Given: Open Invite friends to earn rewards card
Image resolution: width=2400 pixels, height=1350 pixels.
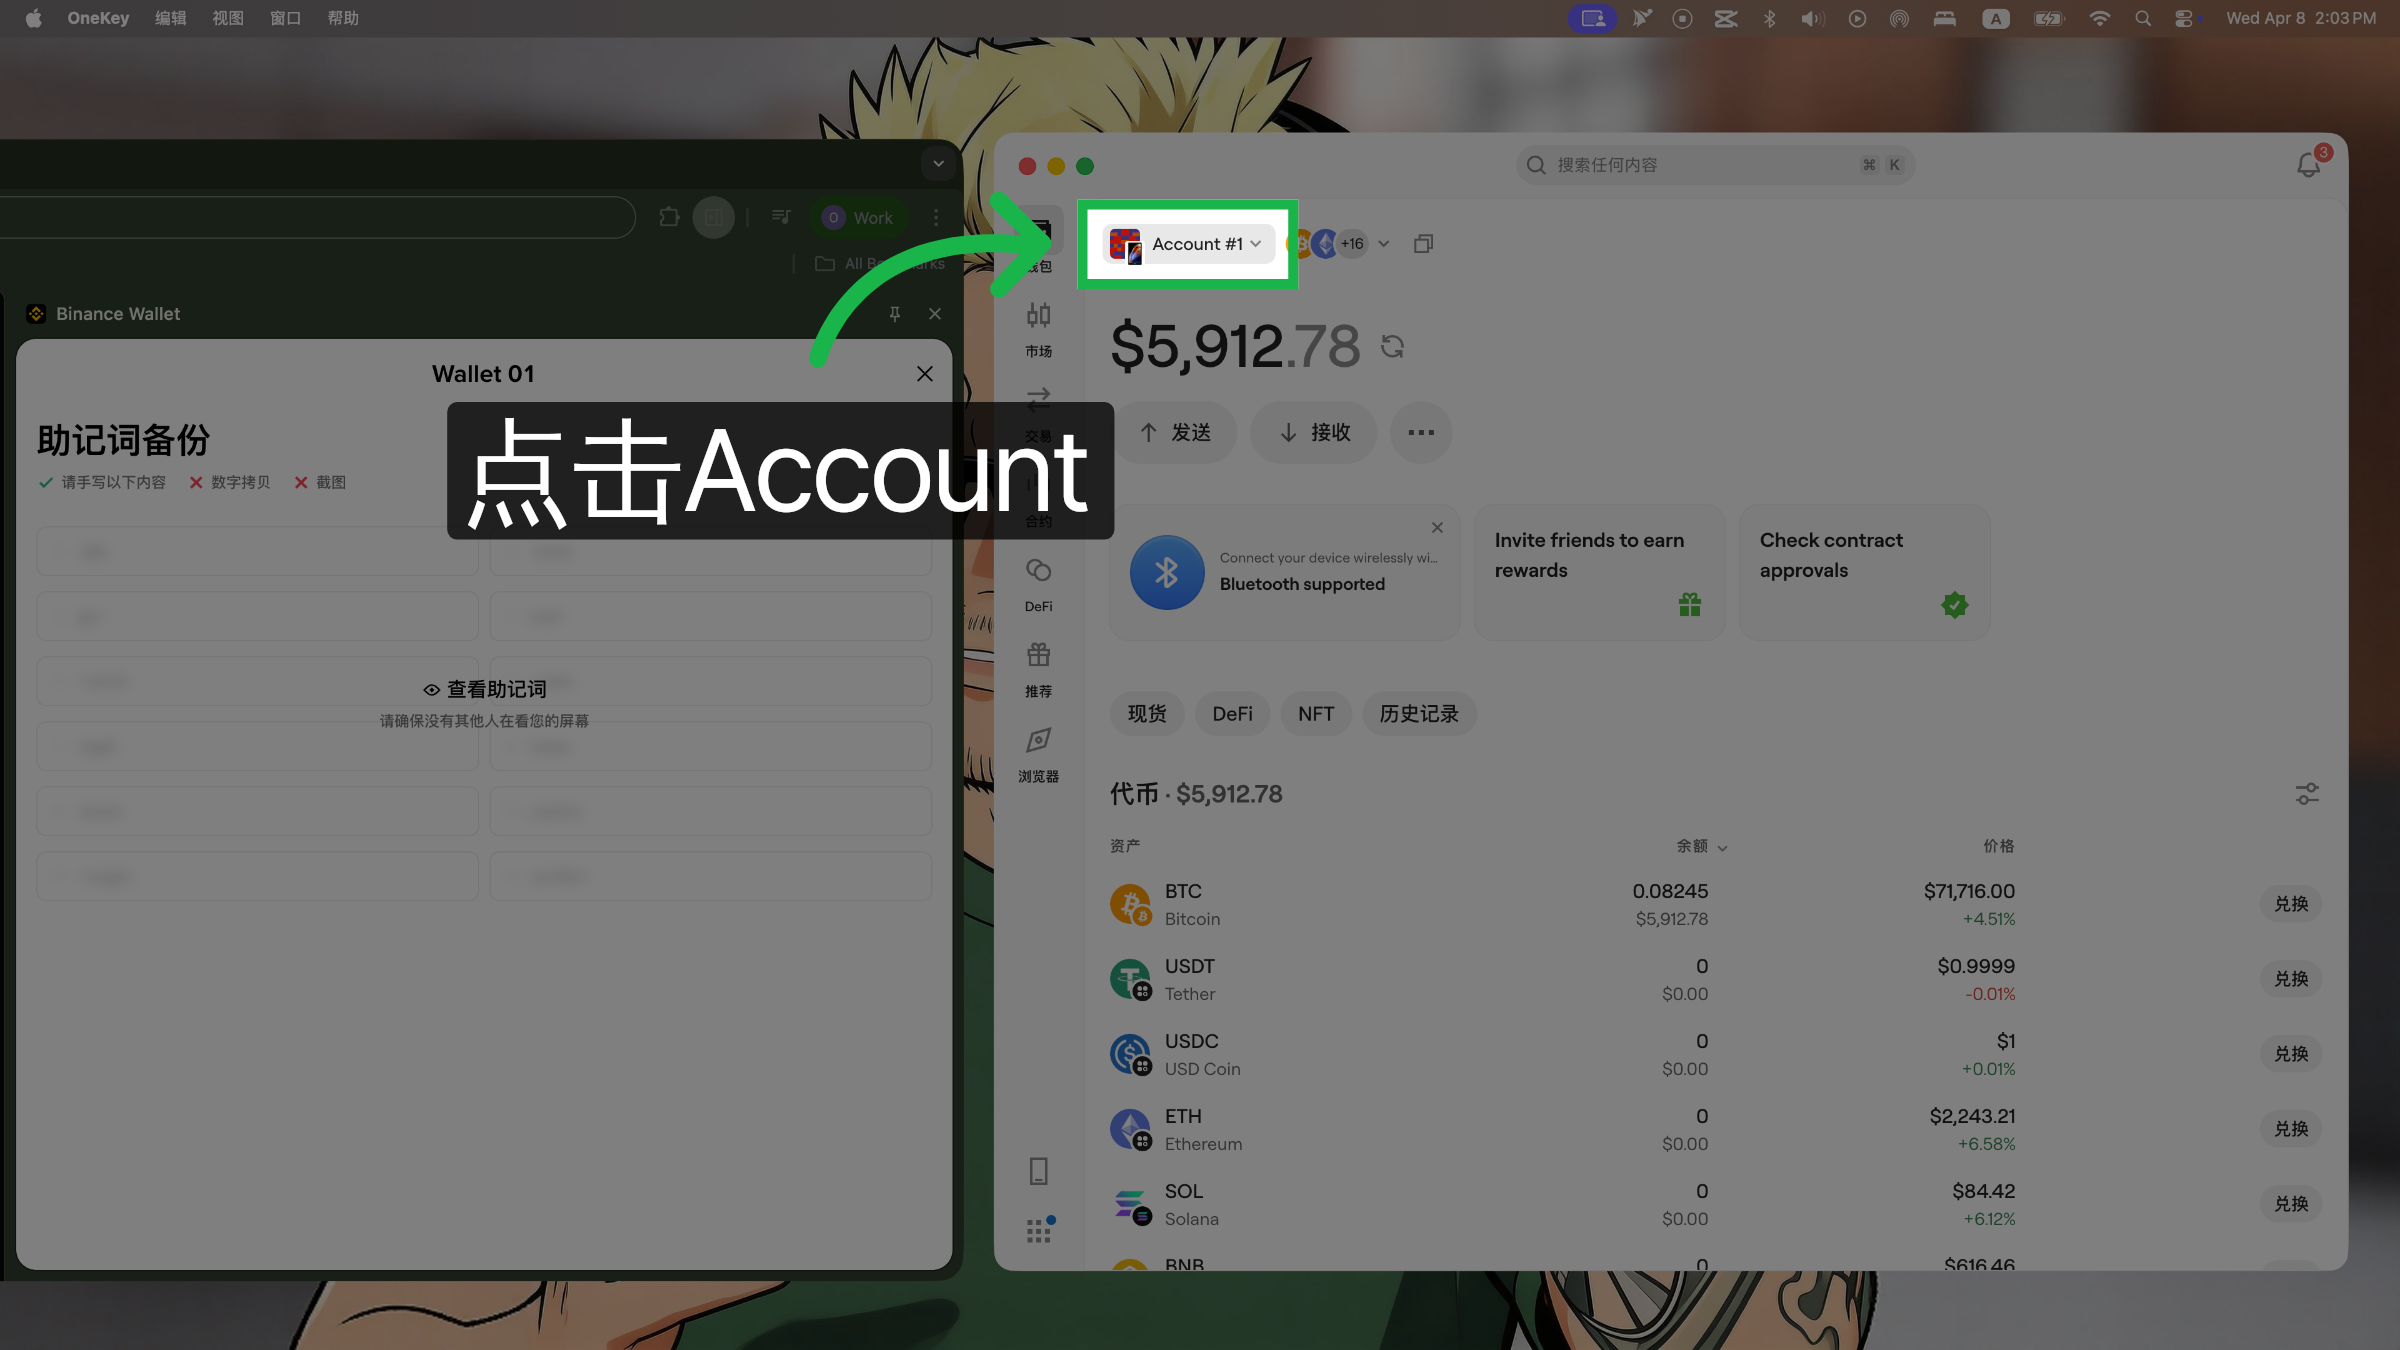Looking at the screenshot, I should 1599,572.
